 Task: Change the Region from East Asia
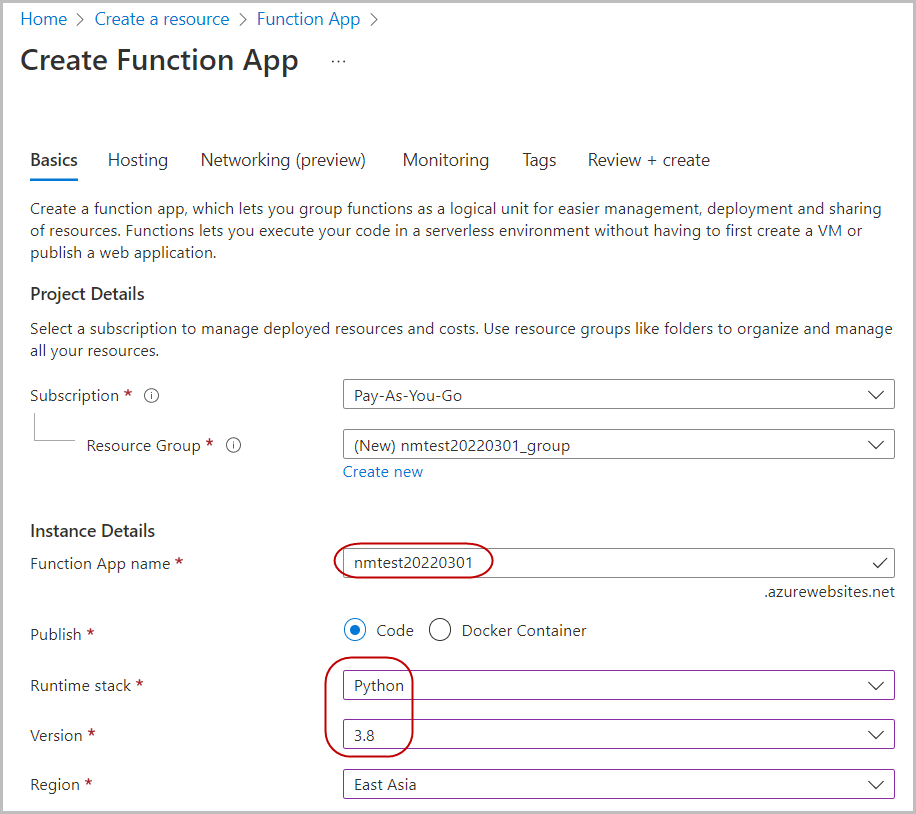tap(618, 784)
